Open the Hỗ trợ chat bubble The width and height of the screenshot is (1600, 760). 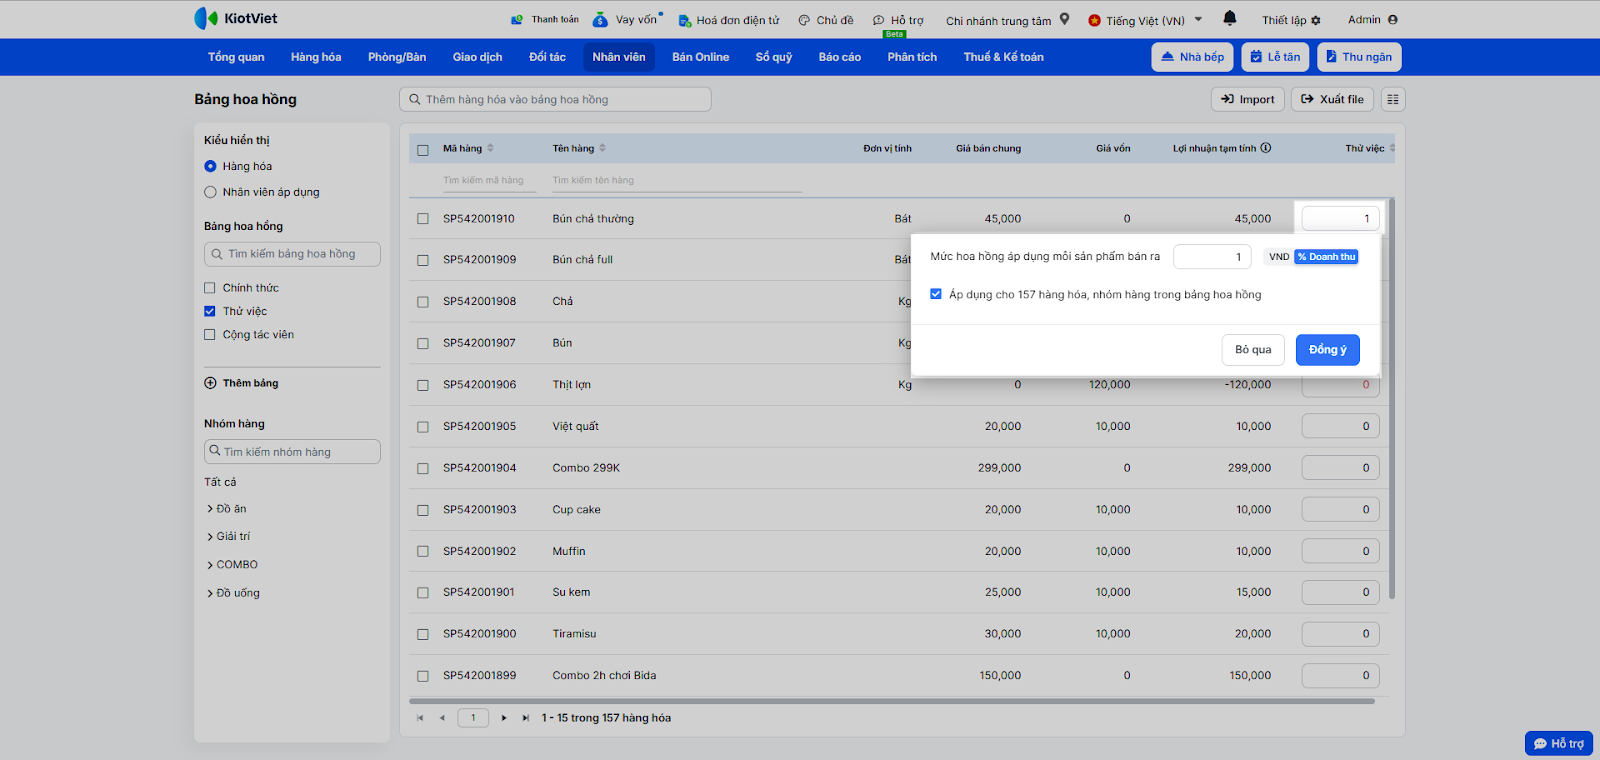click(x=1558, y=743)
